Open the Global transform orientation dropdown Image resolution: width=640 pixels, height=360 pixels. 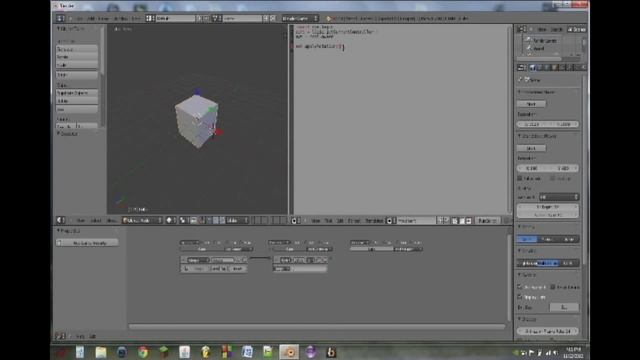click(x=237, y=220)
